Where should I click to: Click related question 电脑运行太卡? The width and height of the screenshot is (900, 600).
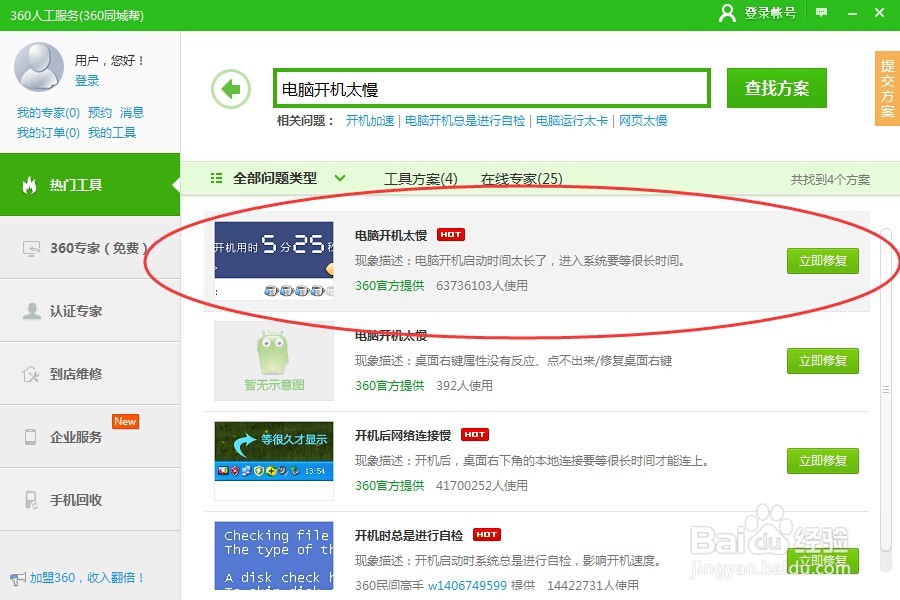(572, 121)
